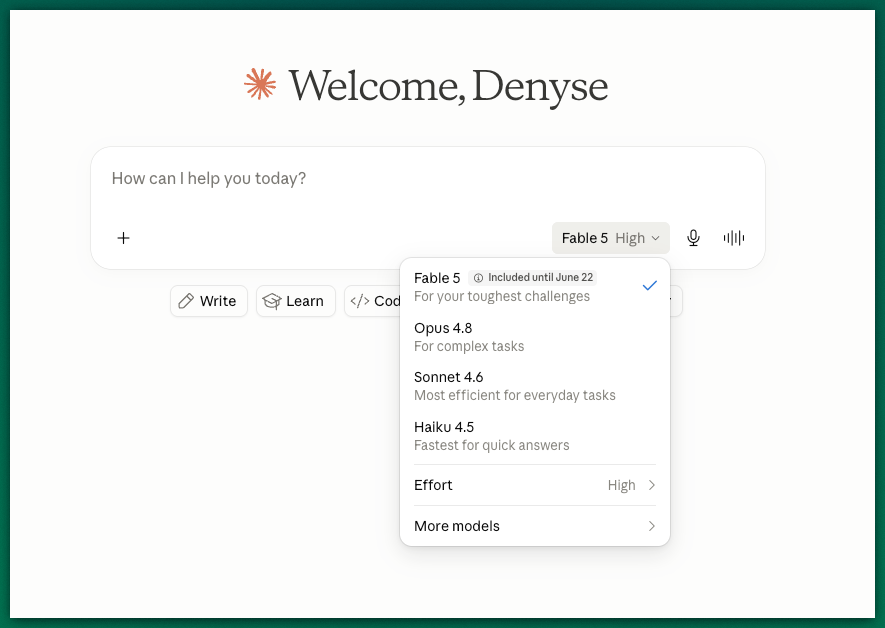Pick Haiku 4.5 model
Viewport: 885px width, 628px height.
pos(534,436)
